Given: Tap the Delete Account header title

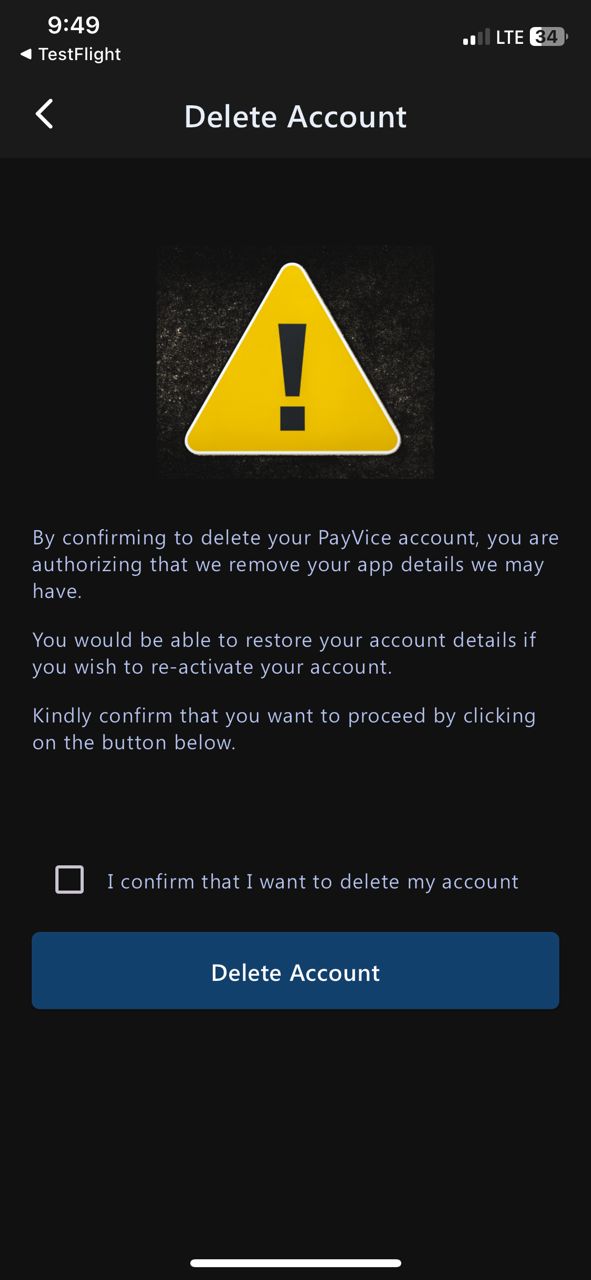Looking at the screenshot, I should [x=295, y=116].
